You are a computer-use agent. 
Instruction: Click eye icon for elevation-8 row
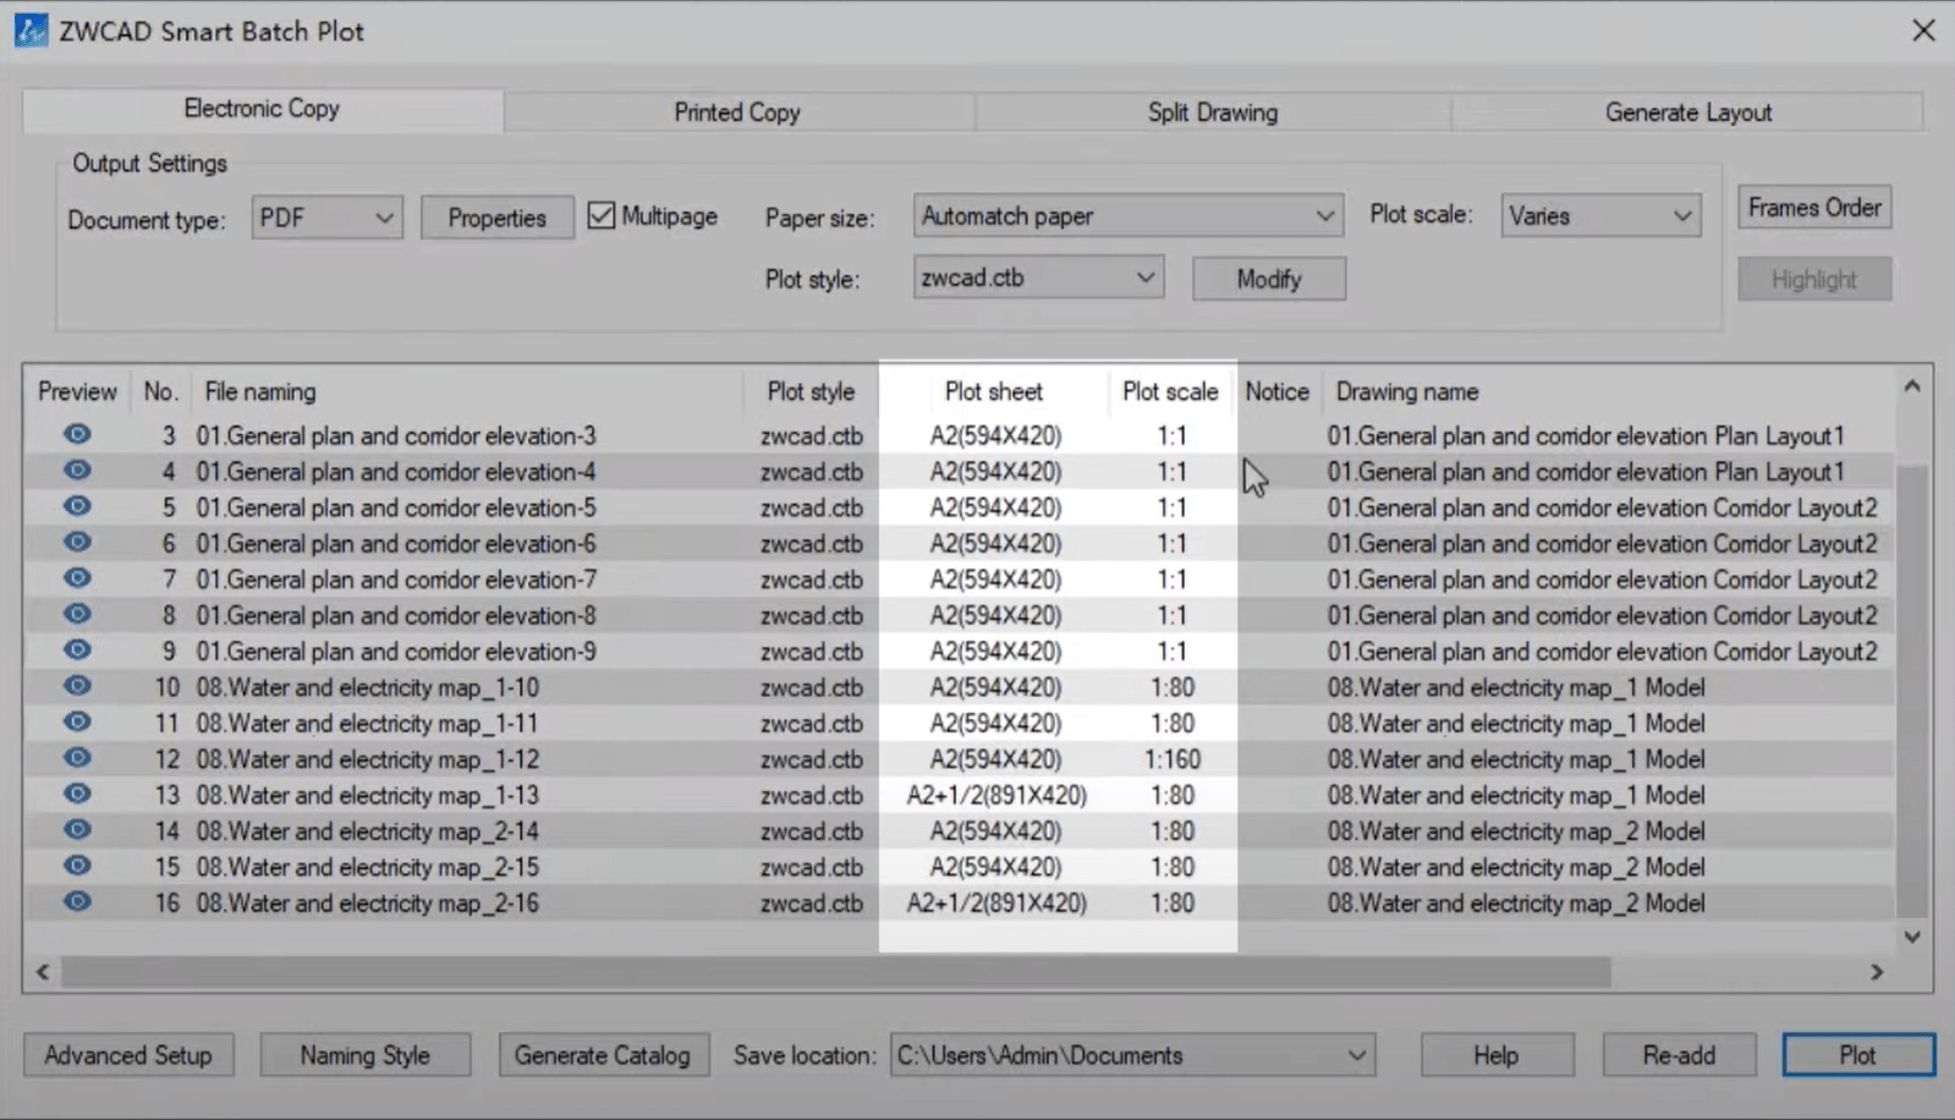[x=77, y=614]
